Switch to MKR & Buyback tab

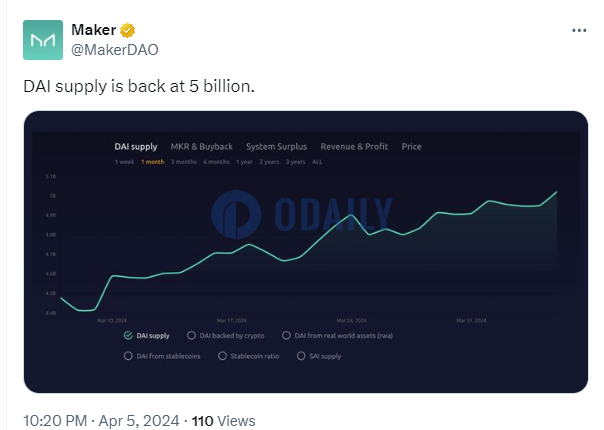tap(201, 147)
